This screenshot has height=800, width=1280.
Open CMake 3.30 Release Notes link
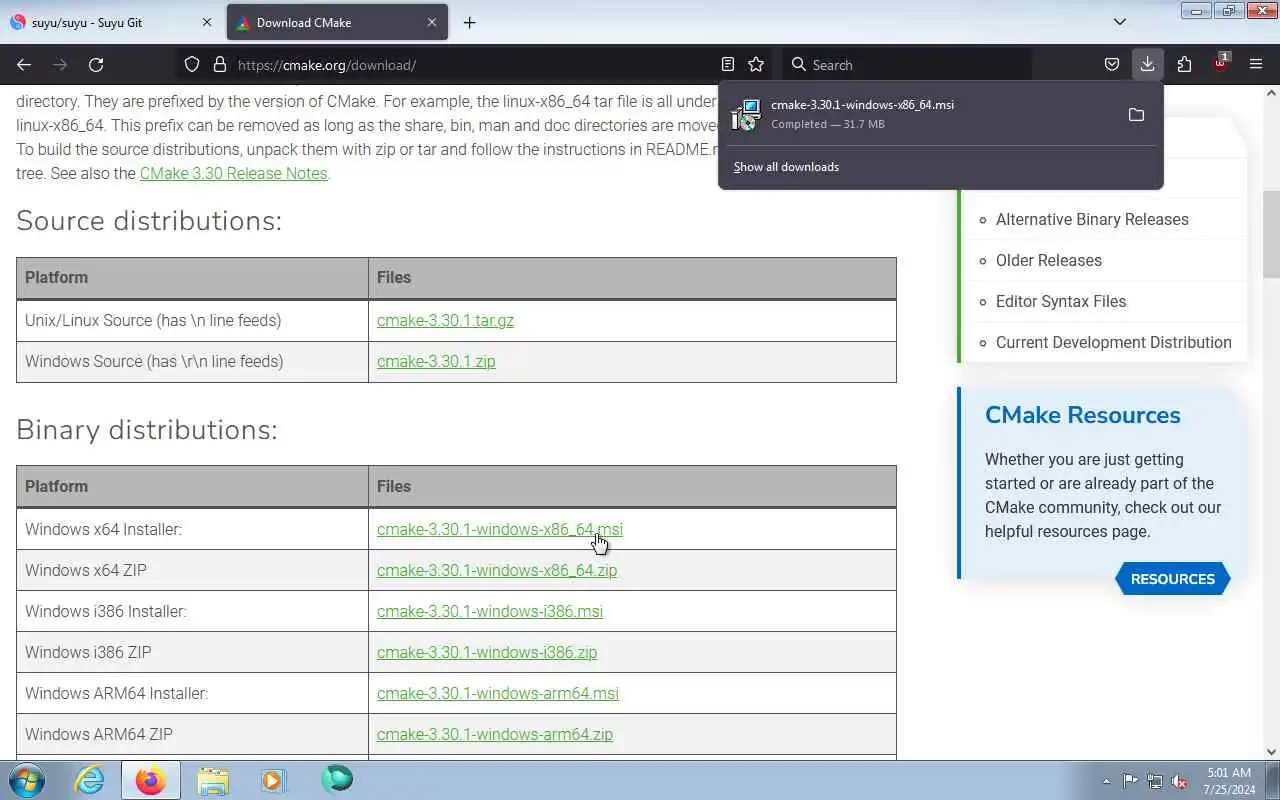(233, 173)
